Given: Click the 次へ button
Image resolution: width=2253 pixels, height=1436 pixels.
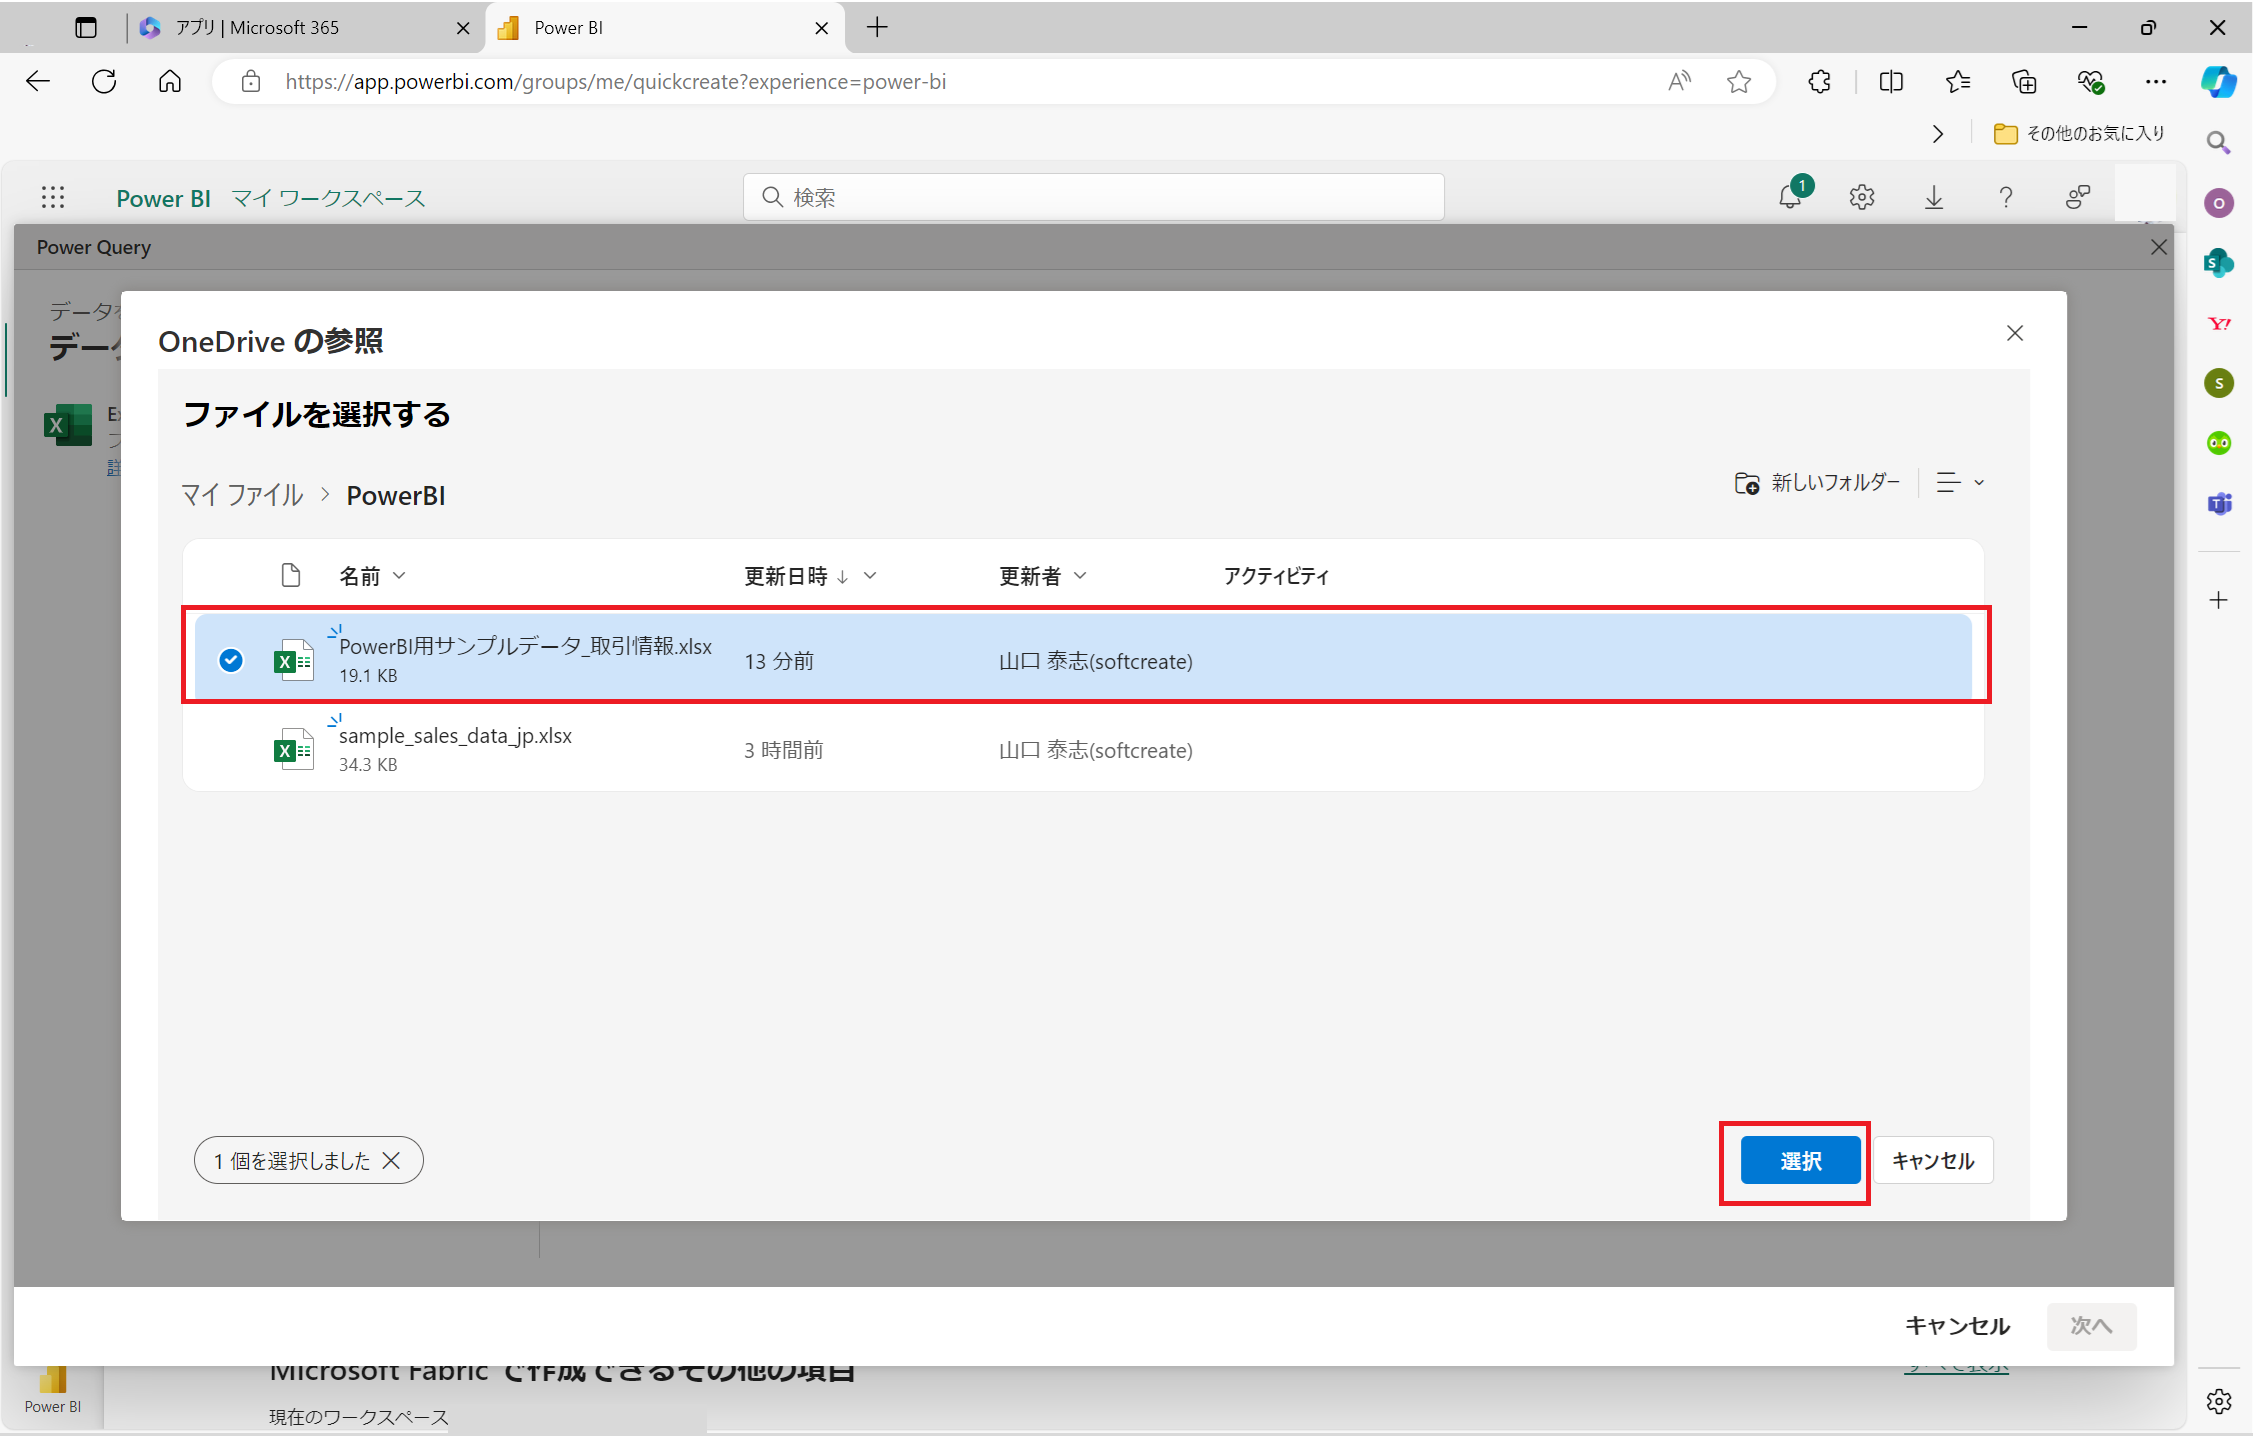Looking at the screenshot, I should pyautogui.click(x=2091, y=1326).
